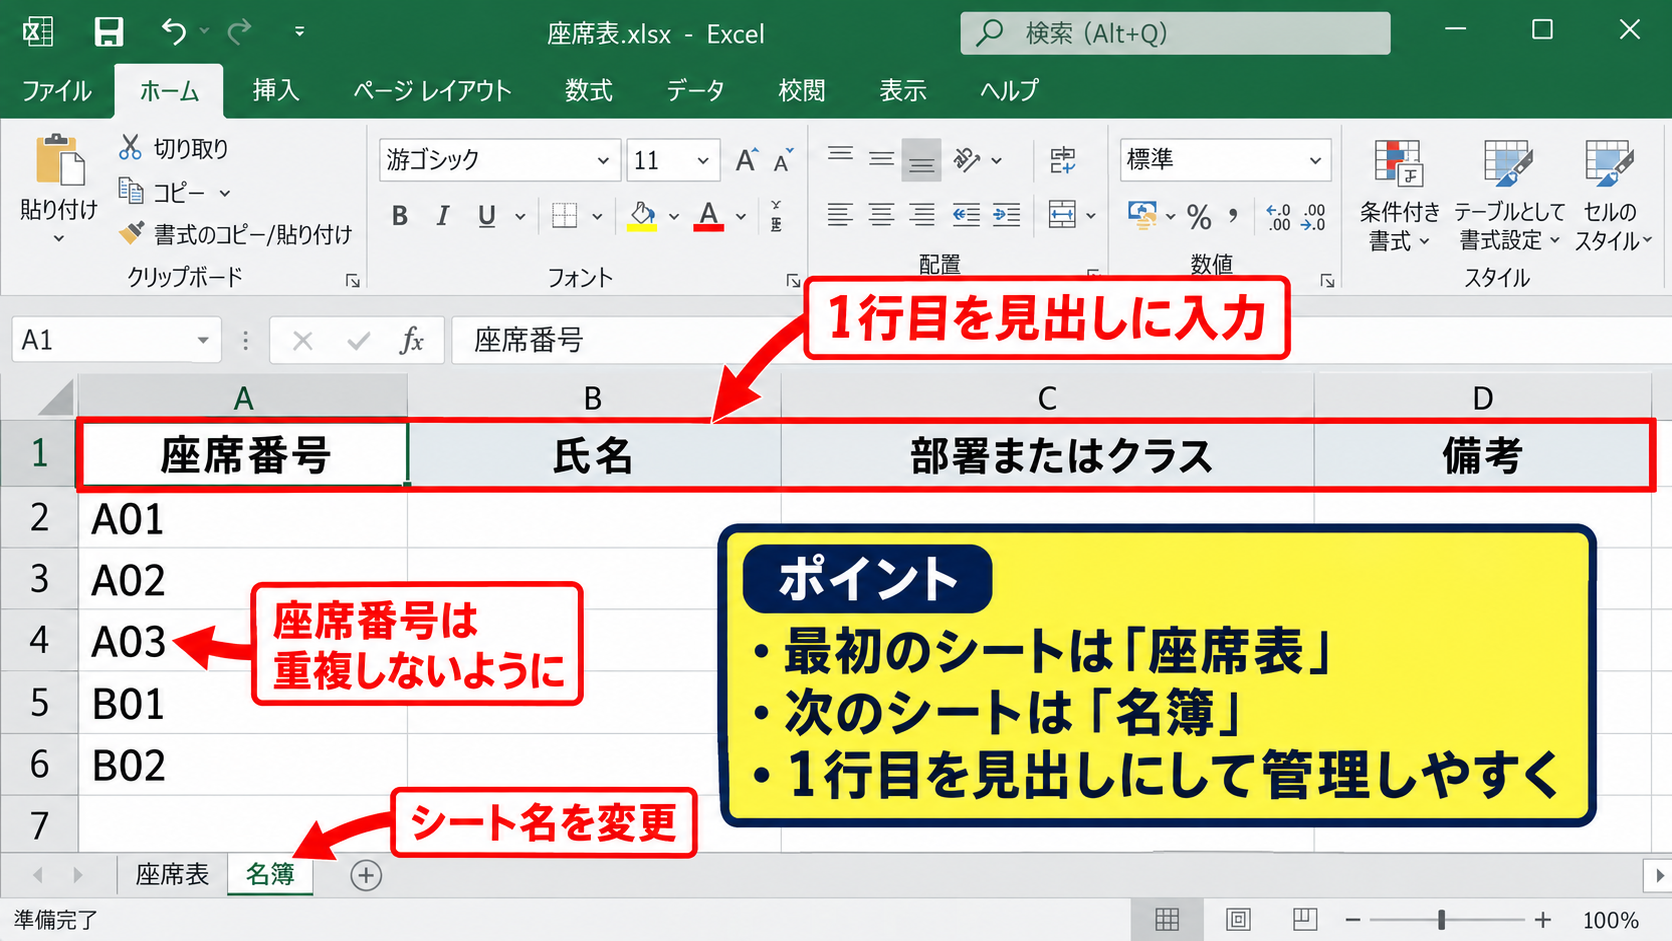The image size is (1672, 941).
Task: Click the Undo arrow icon
Action: (174, 32)
